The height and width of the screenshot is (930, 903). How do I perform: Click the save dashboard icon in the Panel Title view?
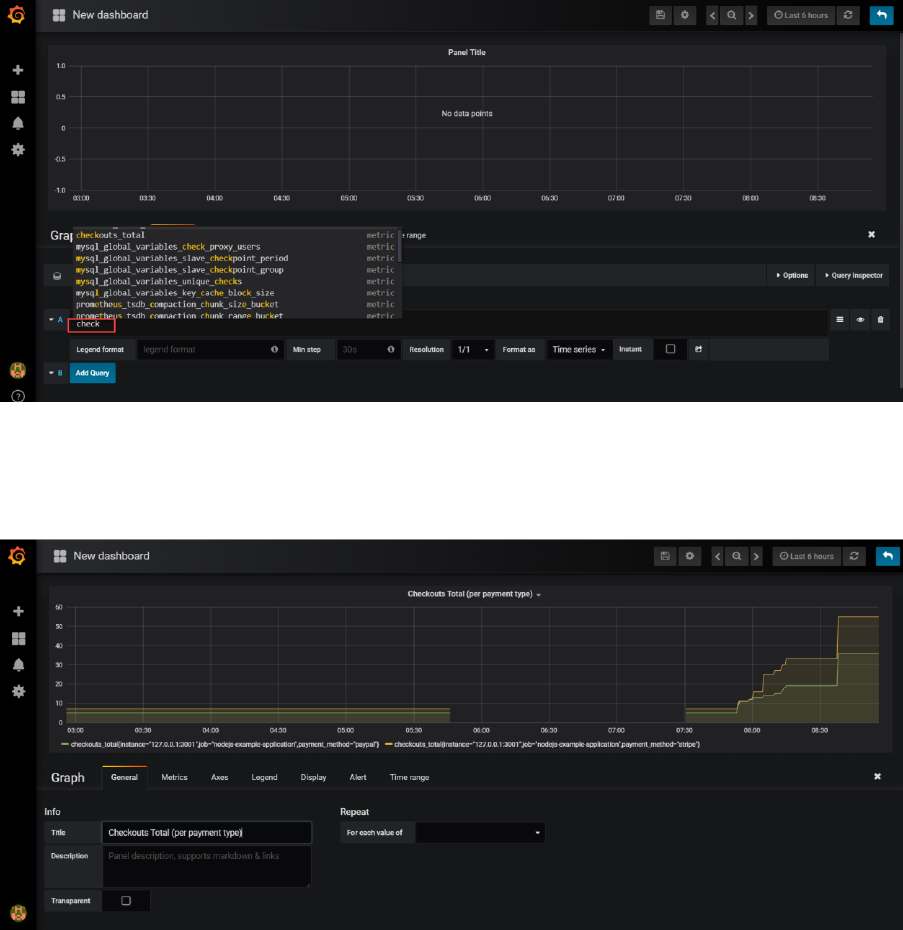[x=660, y=15]
